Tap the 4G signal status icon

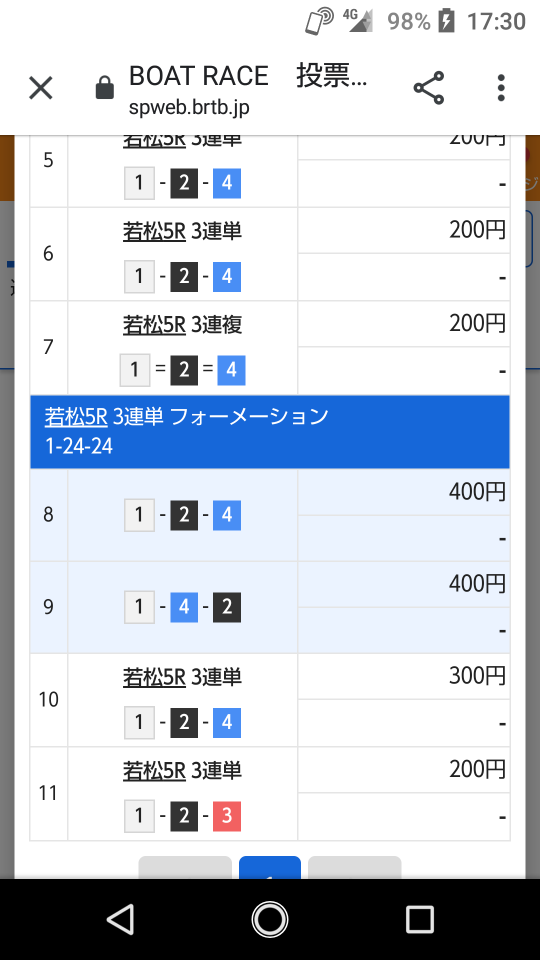point(358,21)
